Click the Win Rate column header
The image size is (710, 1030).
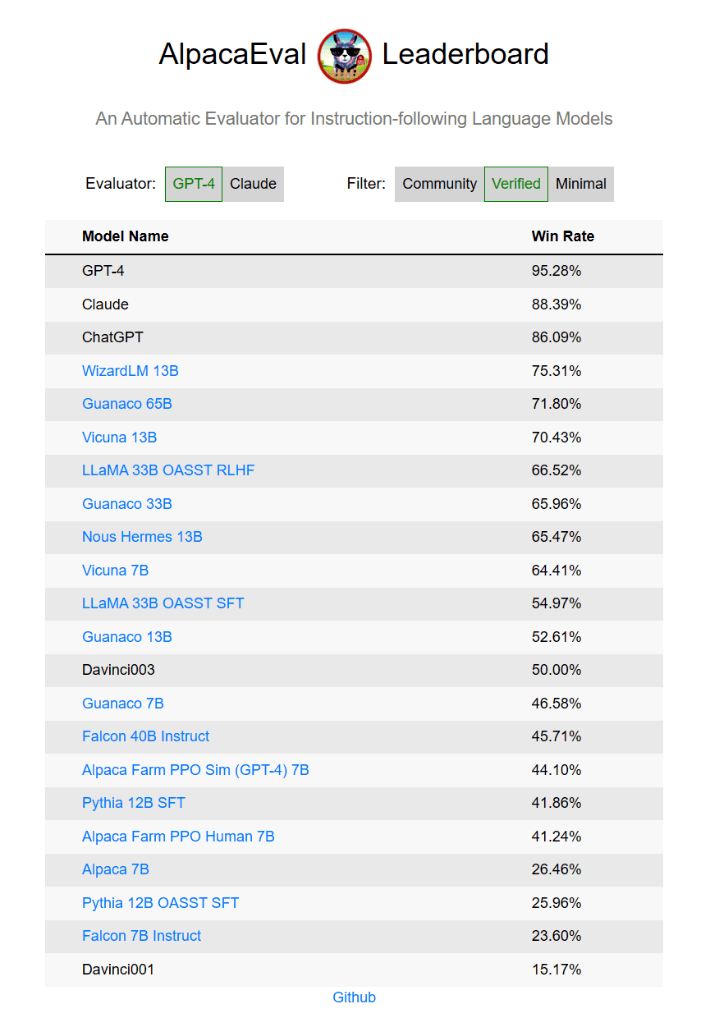(563, 236)
